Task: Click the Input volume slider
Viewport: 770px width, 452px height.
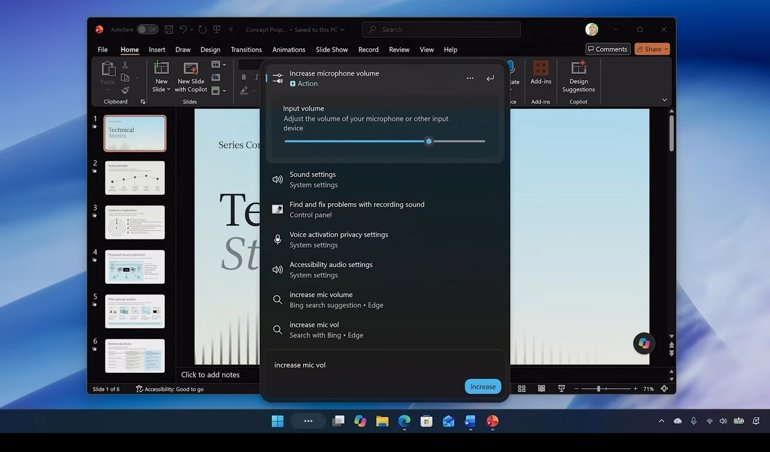Action: click(x=385, y=141)
